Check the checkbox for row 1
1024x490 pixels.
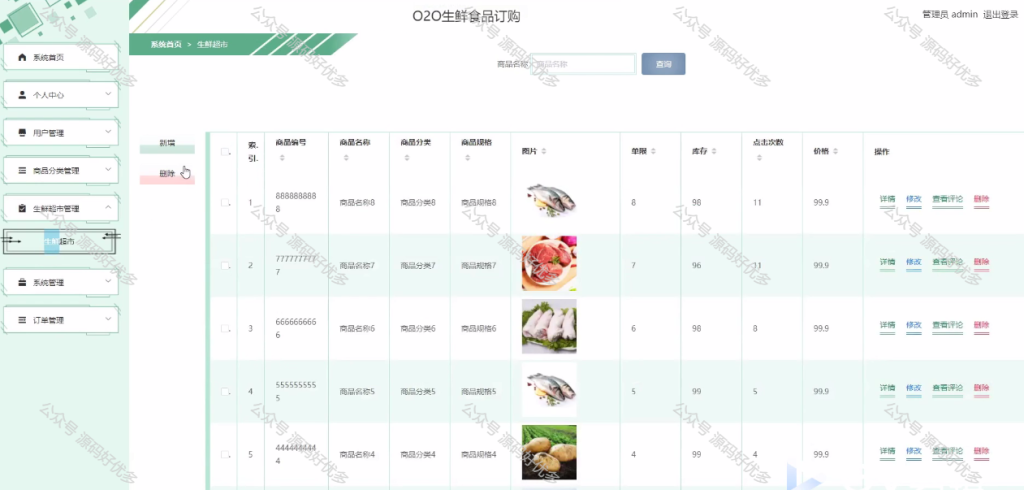tap(225, 203)
